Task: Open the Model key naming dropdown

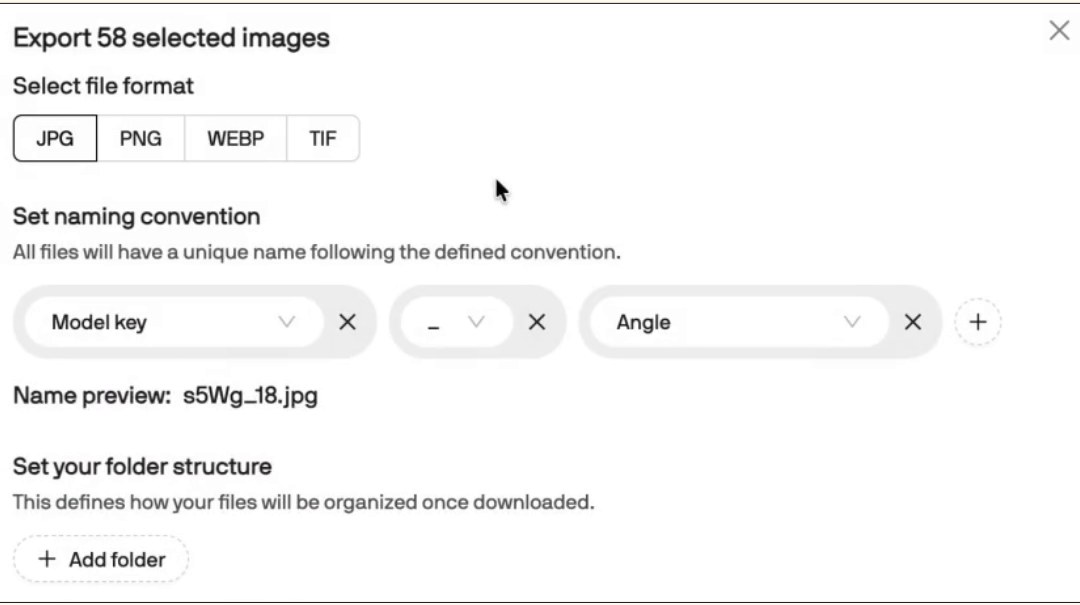Action: tap(174, 322)
